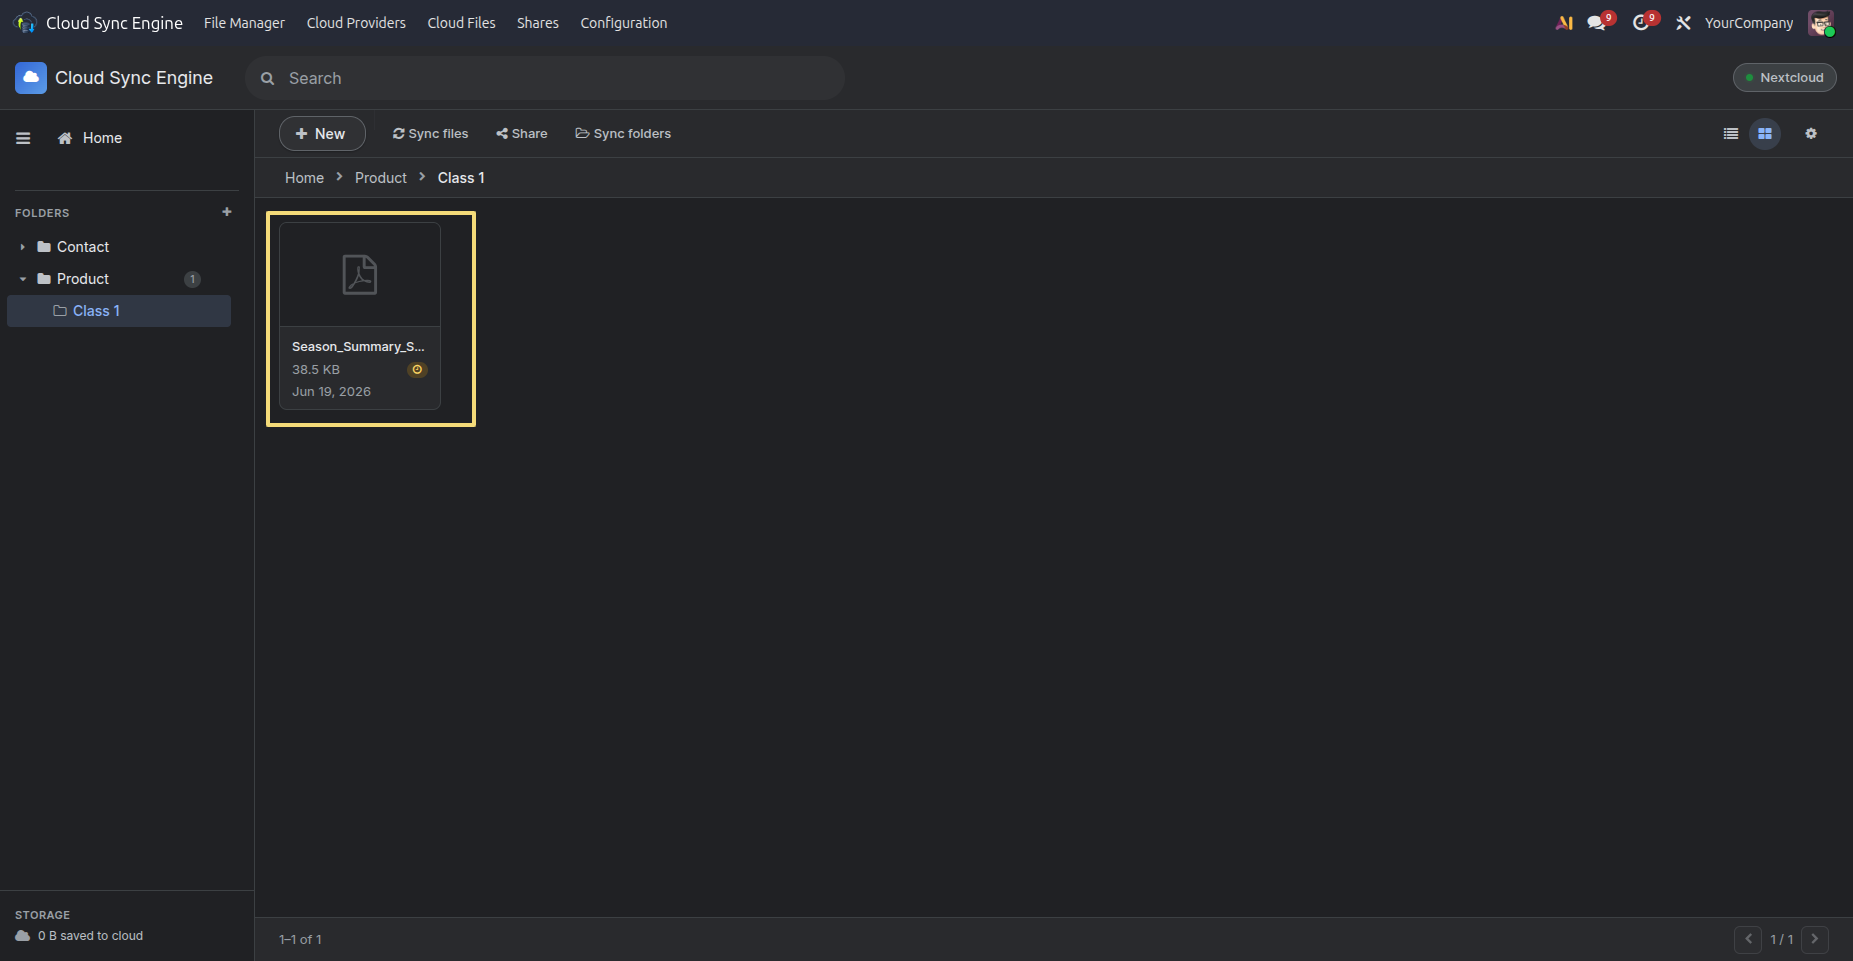The image size is (1853, 961).
Task: Select the Class 1 folder in tree
Action: coord(119,311)
